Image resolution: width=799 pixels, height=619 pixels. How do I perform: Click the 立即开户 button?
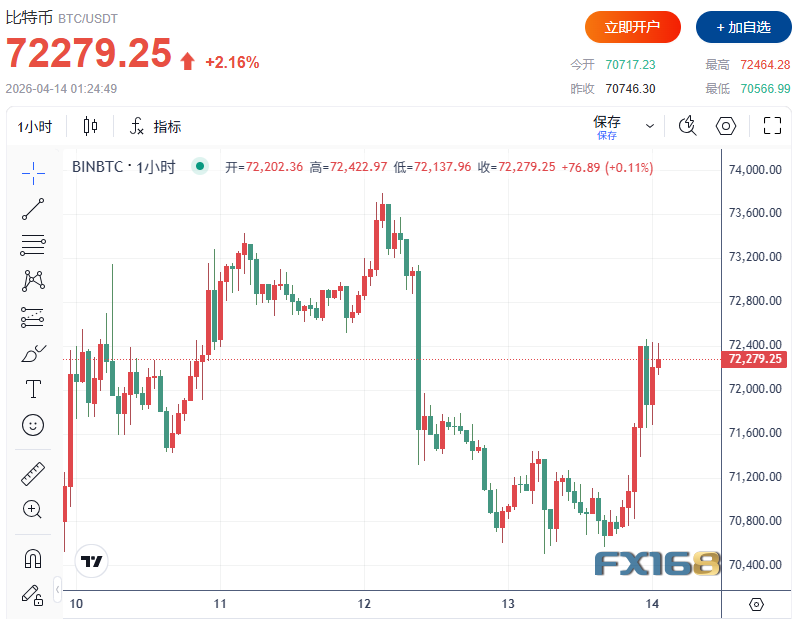coord(632,27)
